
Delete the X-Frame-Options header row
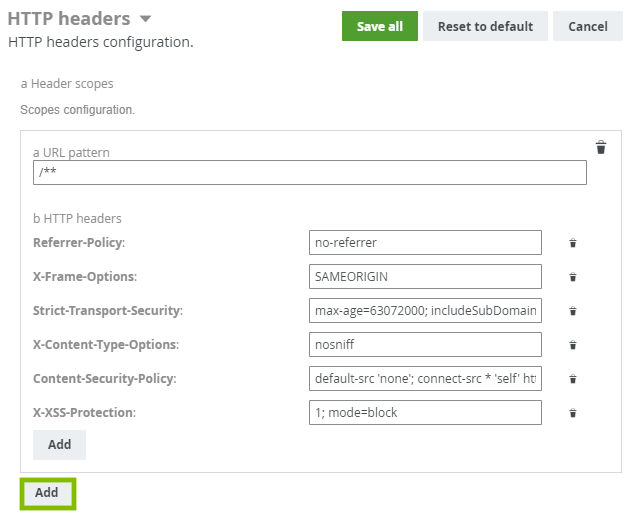point(573,277)
